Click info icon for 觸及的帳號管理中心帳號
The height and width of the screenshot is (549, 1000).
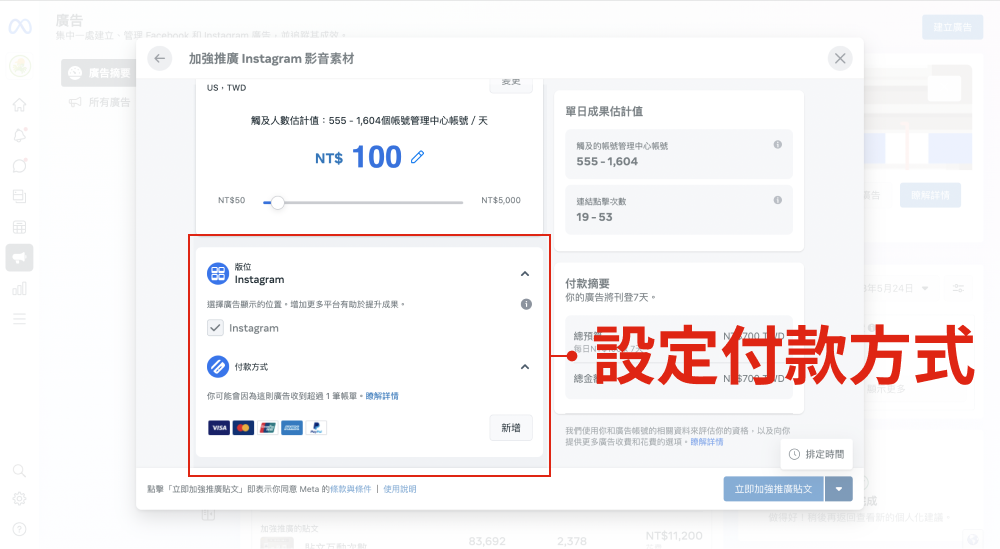777,145
